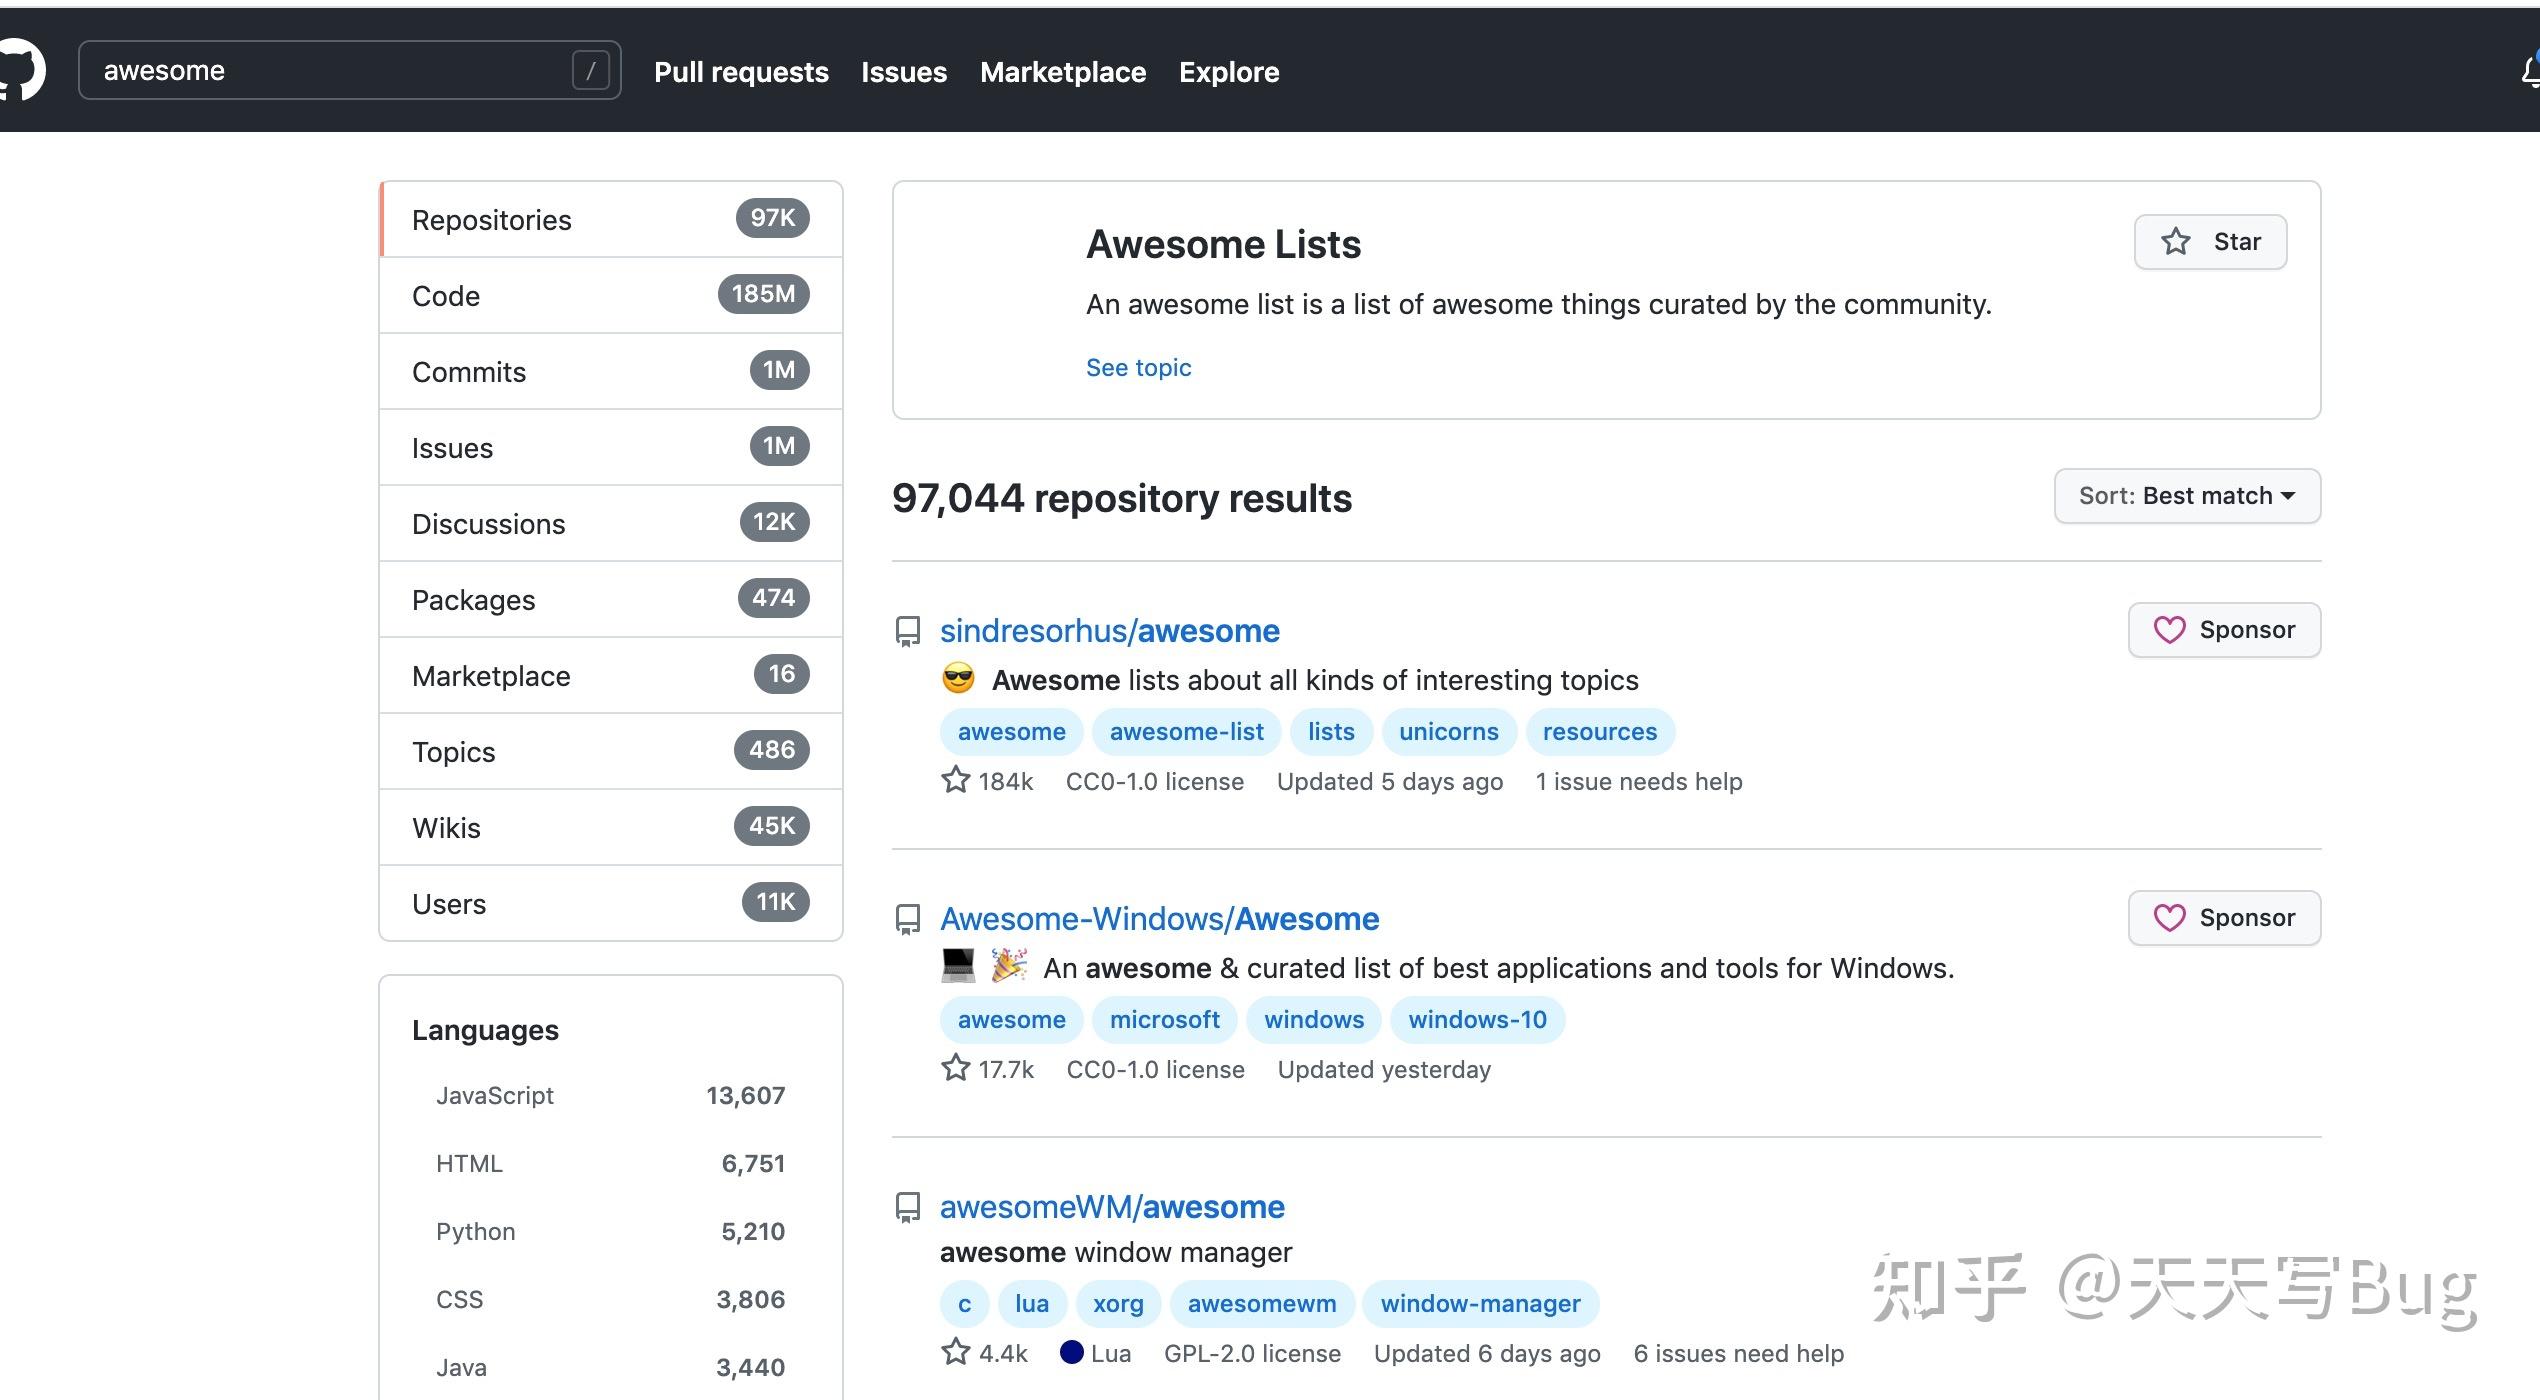Click repo icon beside Awesome-Windows/Awesome
Image resolution: width=2540 pixels, height=1400 pixels.
(x=907, y=919)
